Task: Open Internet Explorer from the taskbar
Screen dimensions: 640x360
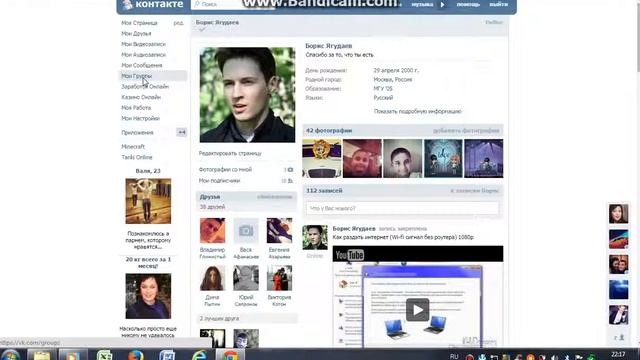Action: pos(199,355)
